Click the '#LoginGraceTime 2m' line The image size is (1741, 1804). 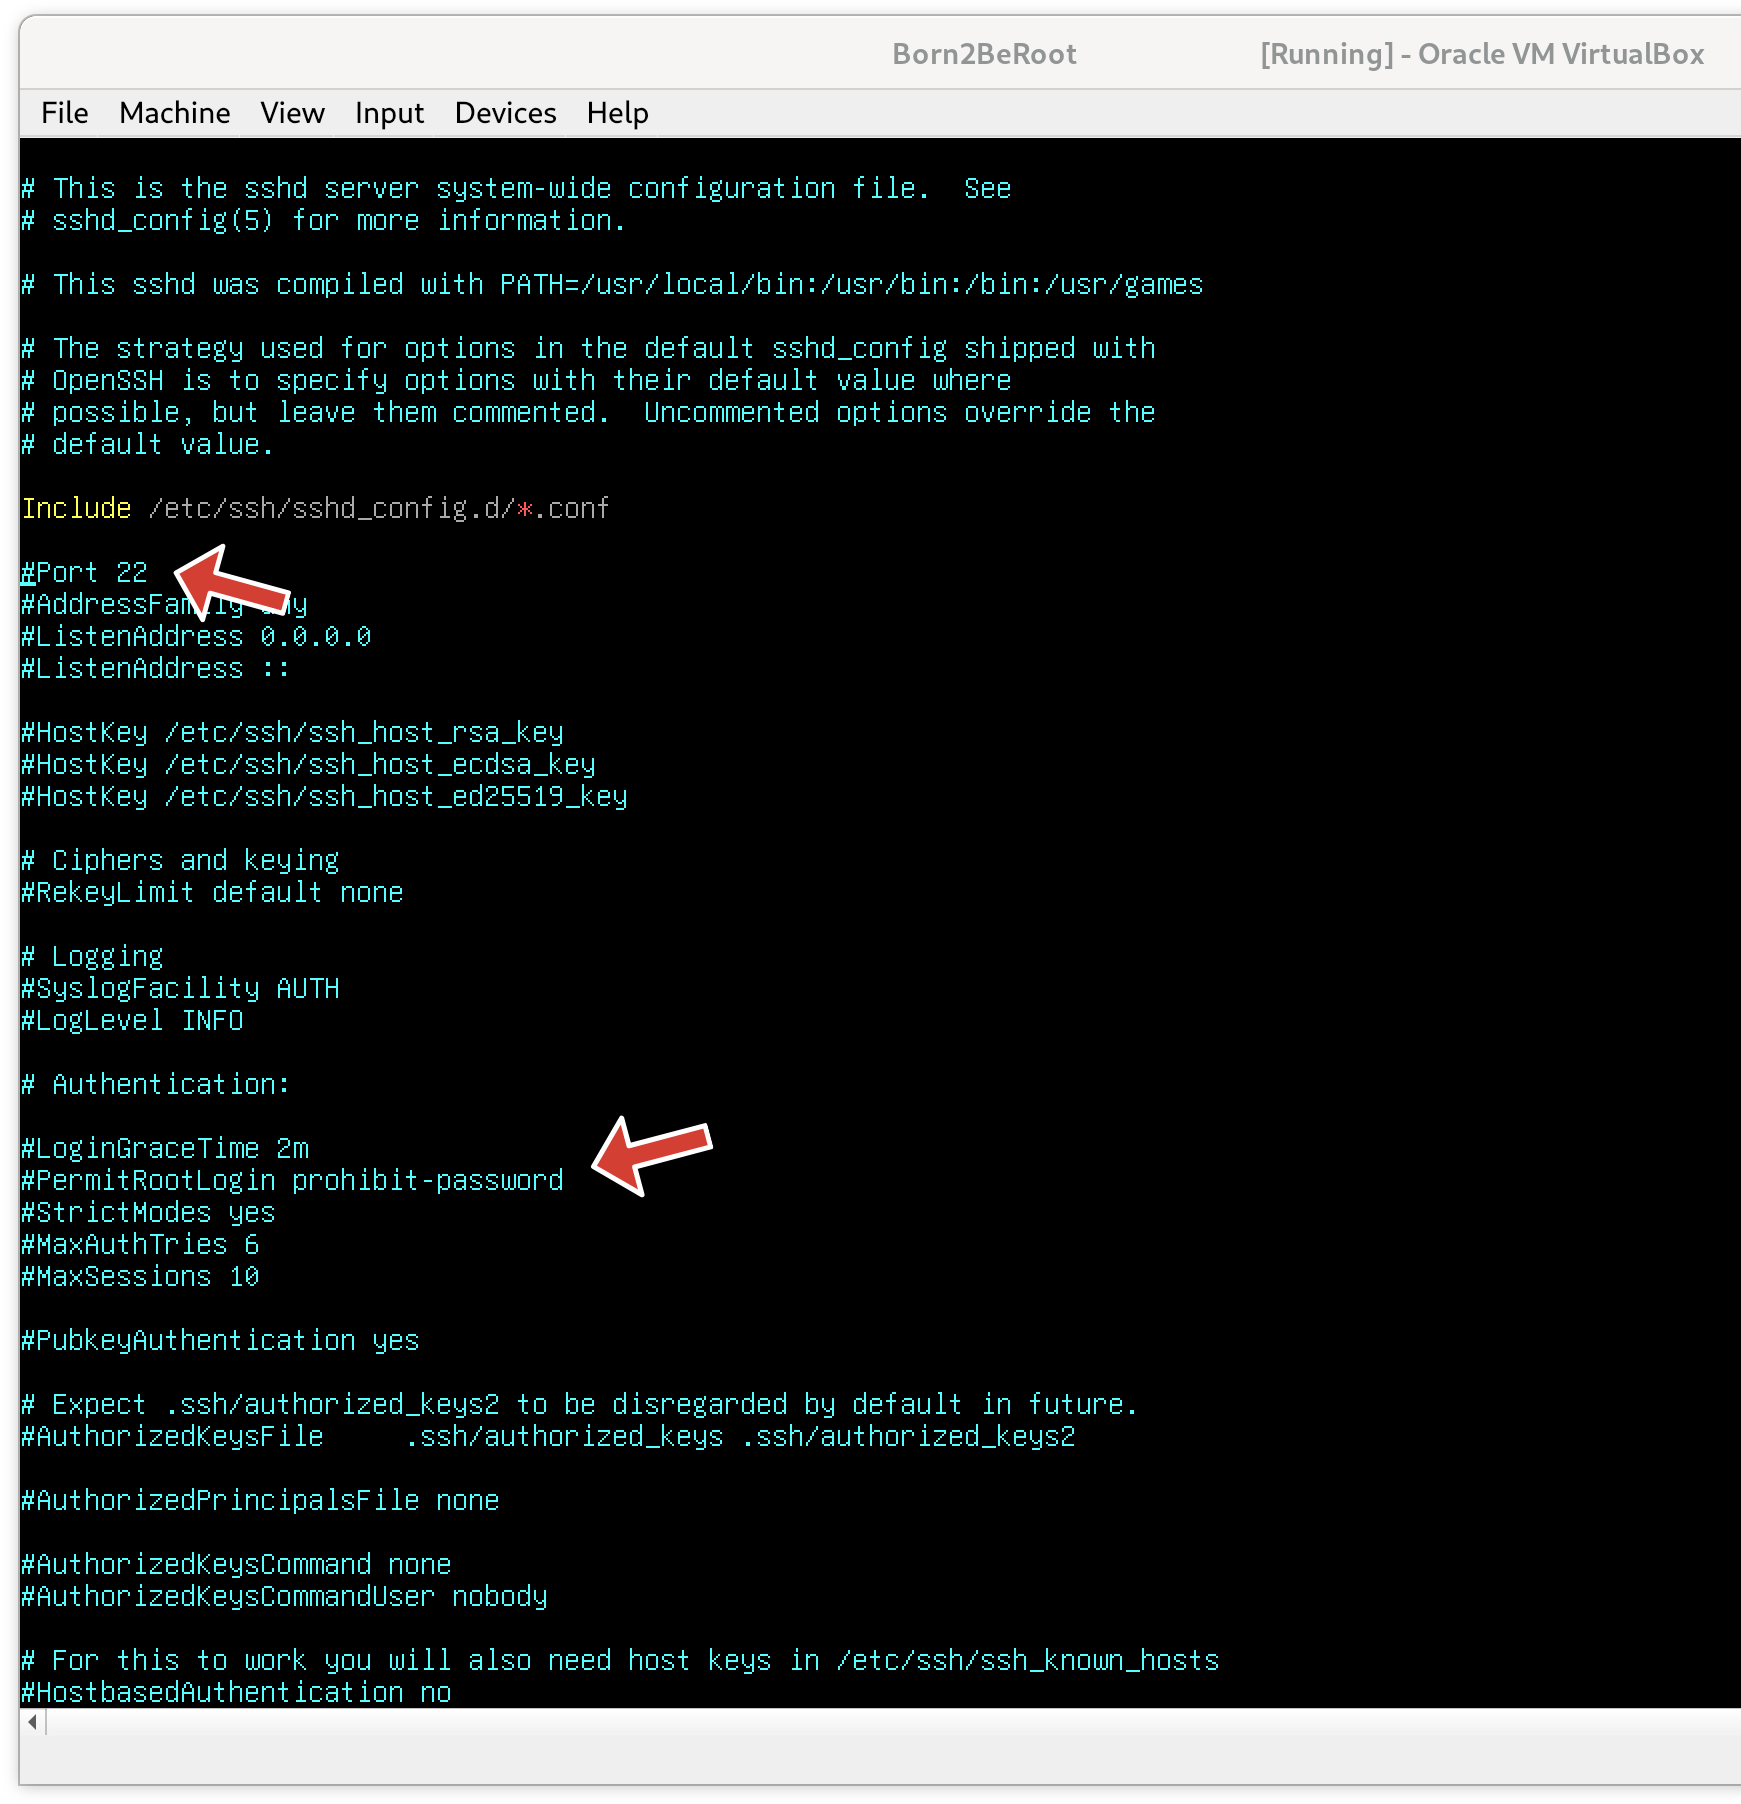tap(165, 1148)
